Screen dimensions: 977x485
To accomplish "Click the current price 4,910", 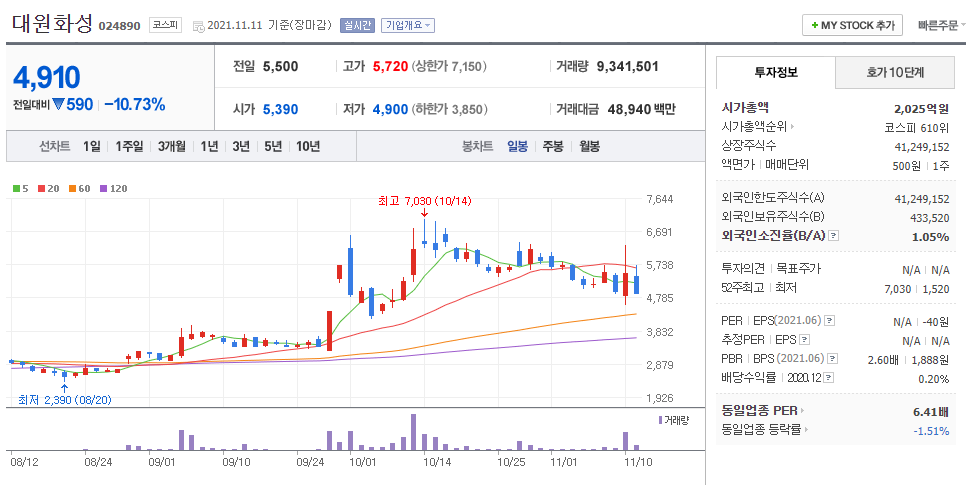I will coord(47,77).
